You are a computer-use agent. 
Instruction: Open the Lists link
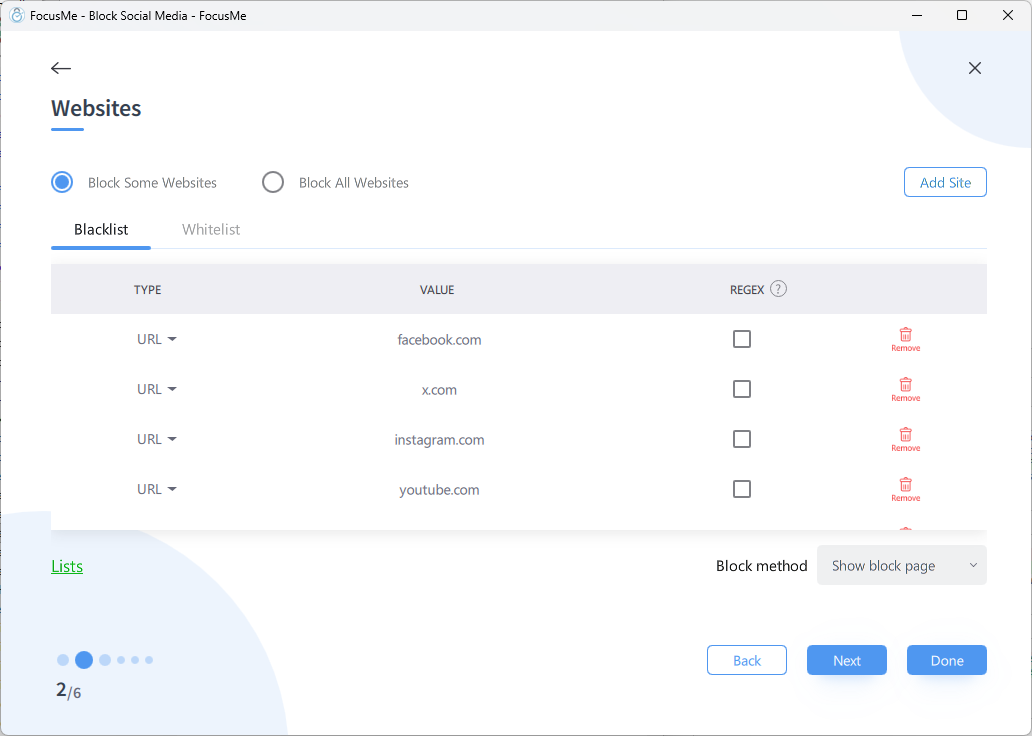(67, 566)
